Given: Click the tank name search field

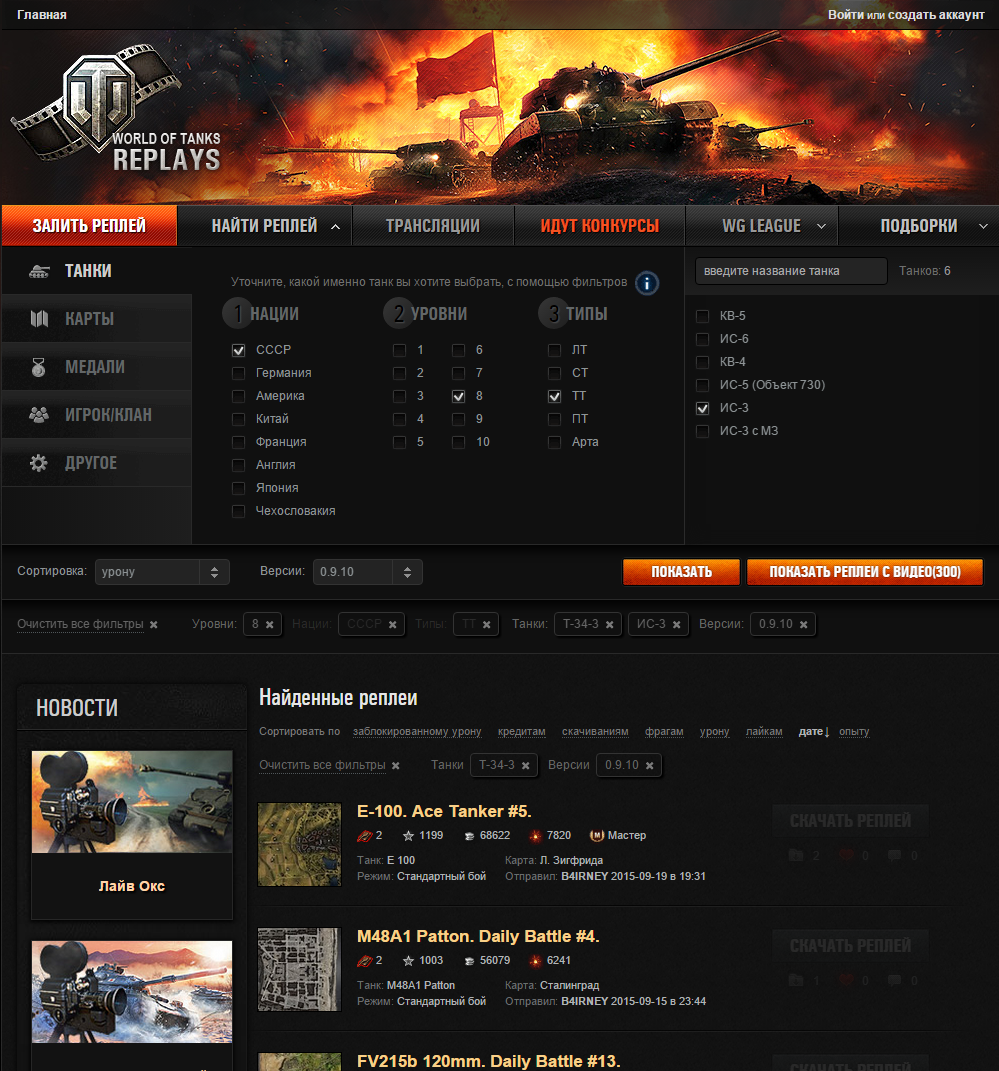Looking at the screenshot, I should pos(791,271).
